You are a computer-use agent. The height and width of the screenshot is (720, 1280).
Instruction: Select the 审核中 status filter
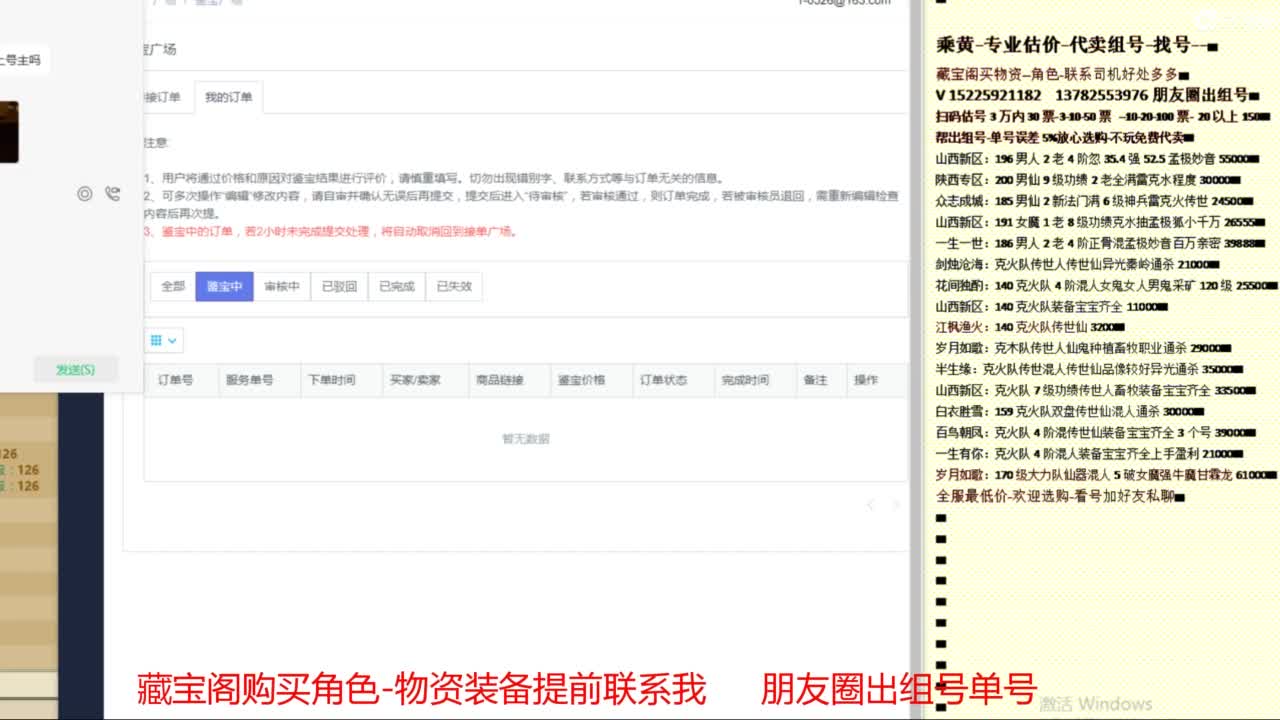tap(282, 286)
